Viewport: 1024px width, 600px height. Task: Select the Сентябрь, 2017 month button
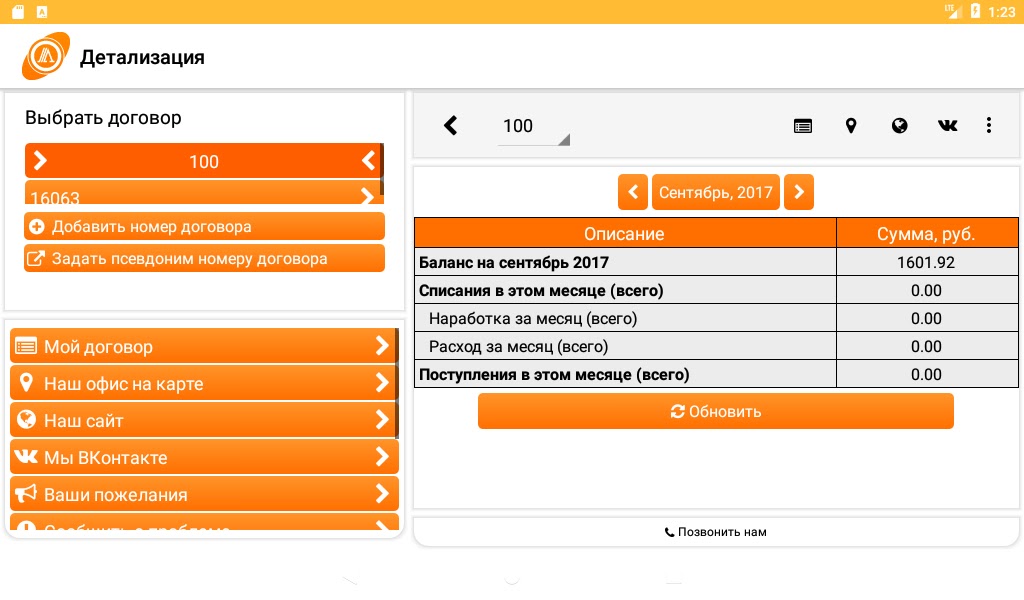click(x=715, y=192)
